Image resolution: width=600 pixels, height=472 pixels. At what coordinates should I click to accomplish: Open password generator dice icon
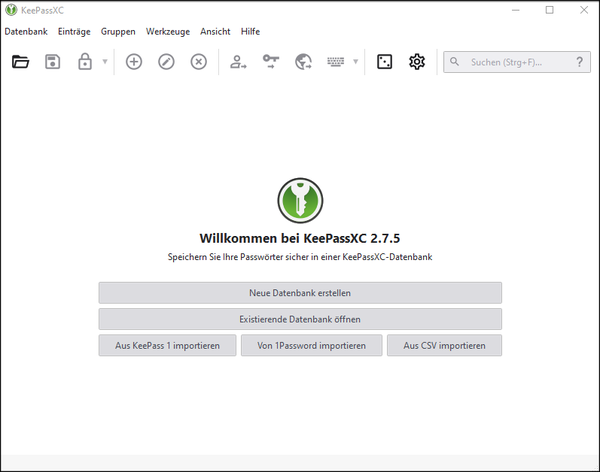[x=385, y=62]
